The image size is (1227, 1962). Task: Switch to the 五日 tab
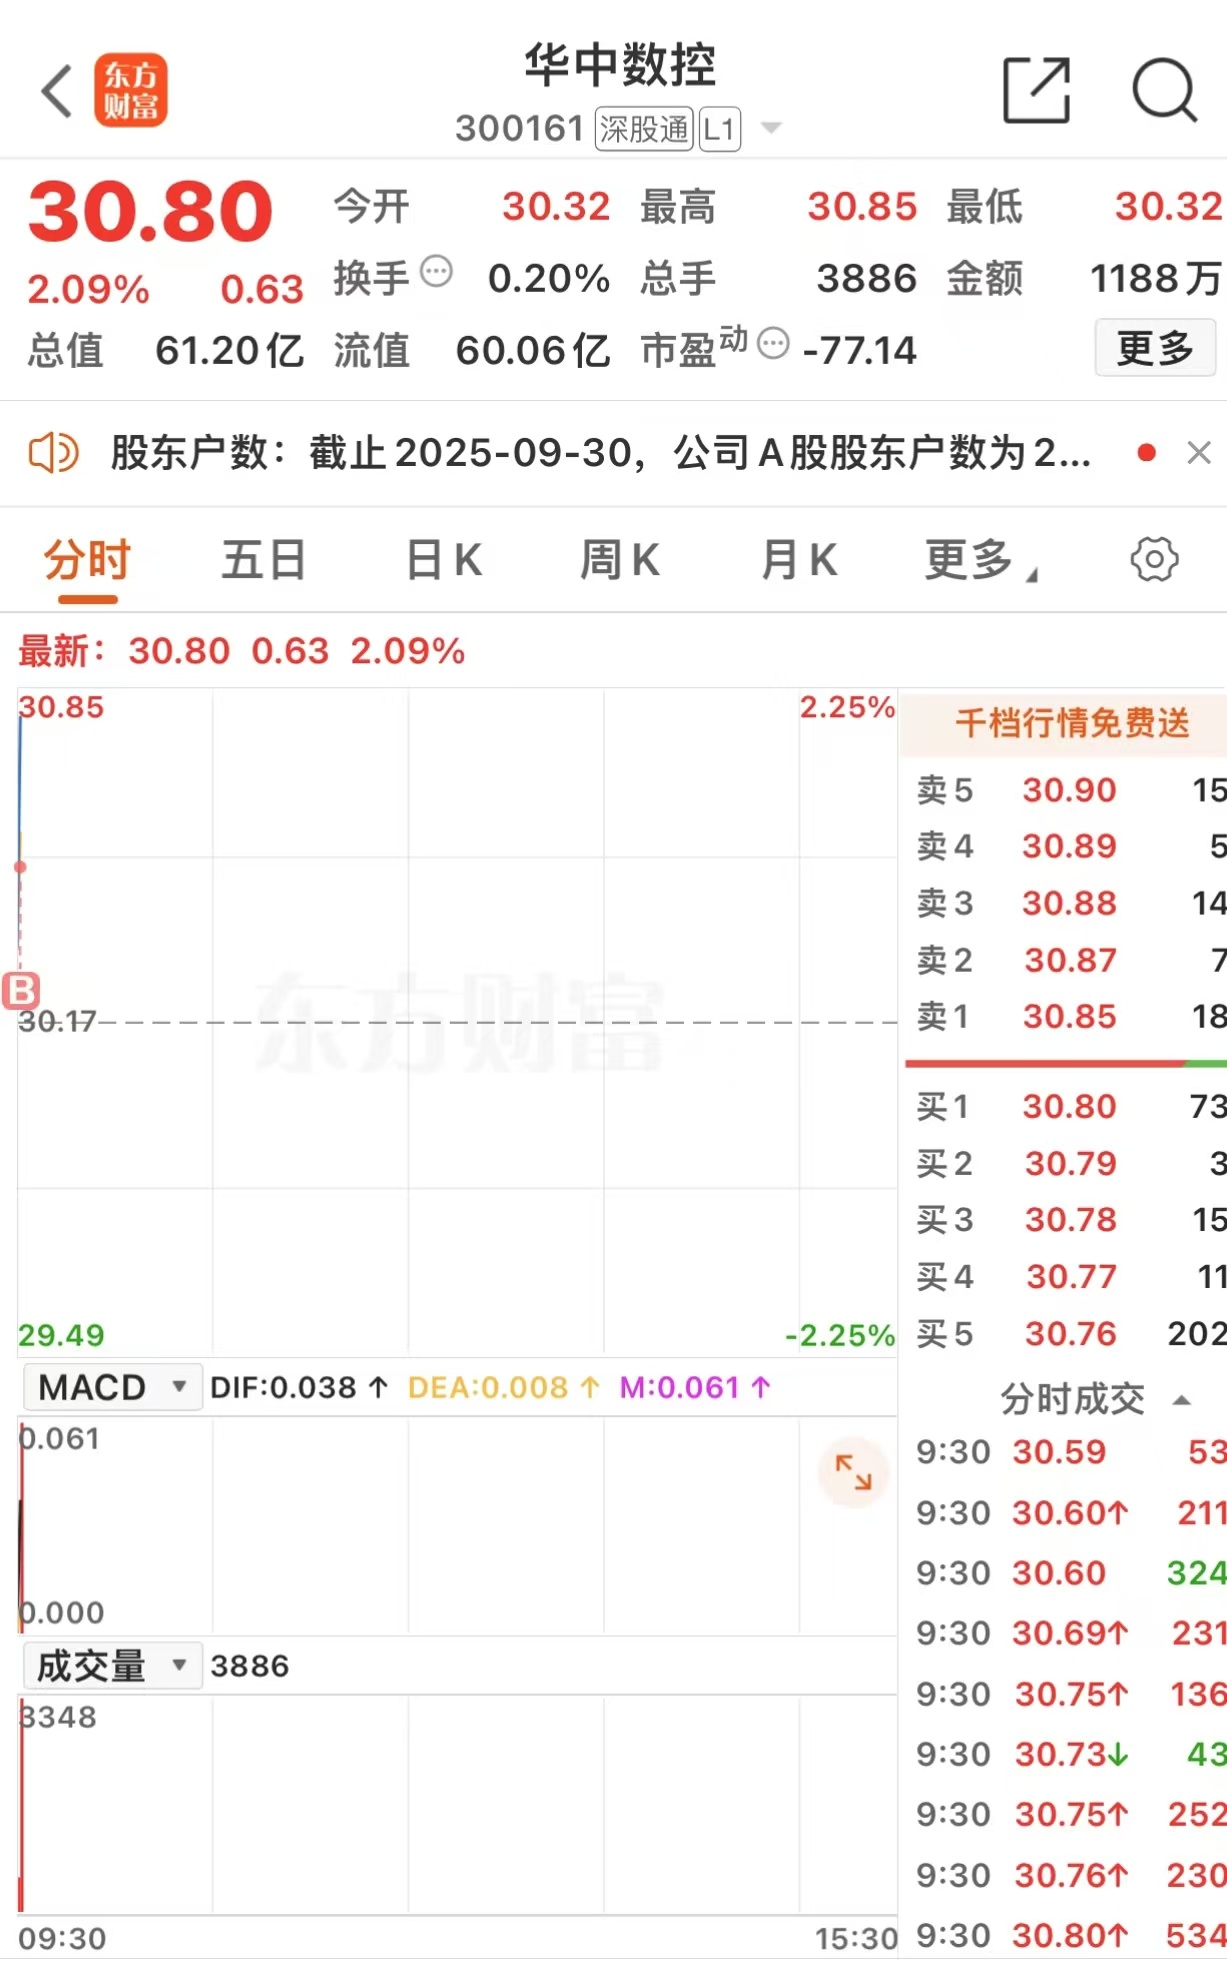coord(264,561)
